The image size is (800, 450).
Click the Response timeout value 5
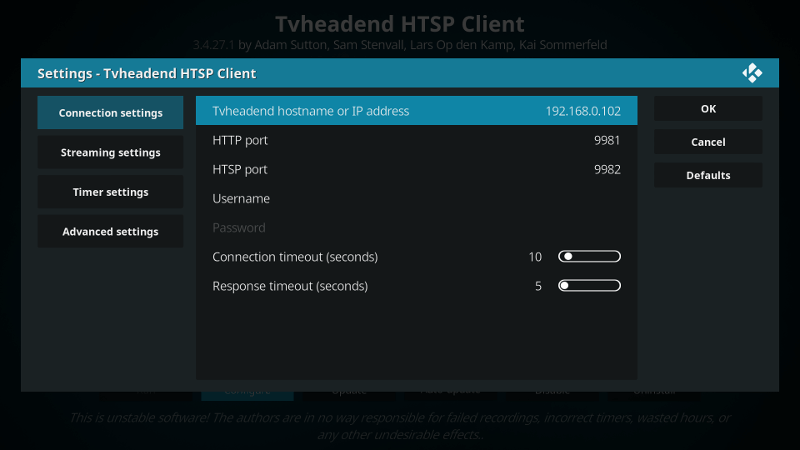(x=538, y=286)
